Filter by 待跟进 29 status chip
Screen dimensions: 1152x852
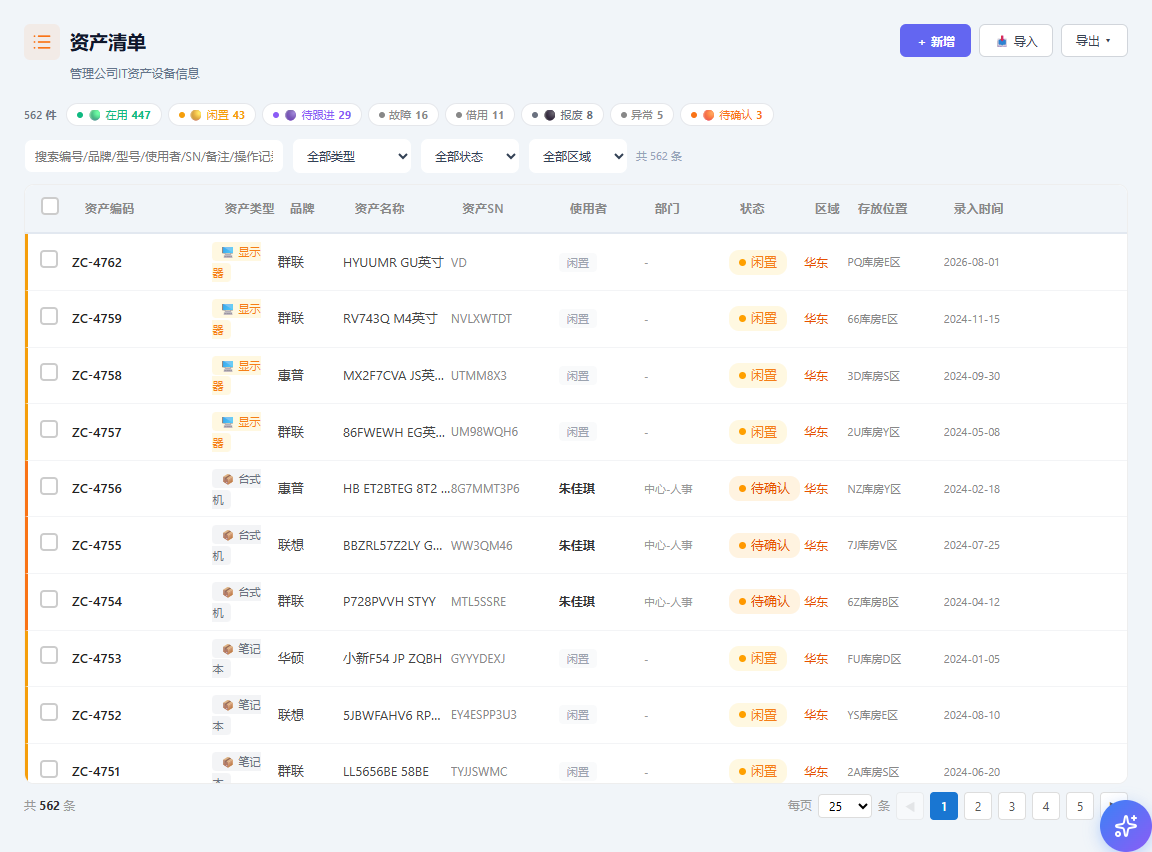pyautogui.click(x=312, y=115)
